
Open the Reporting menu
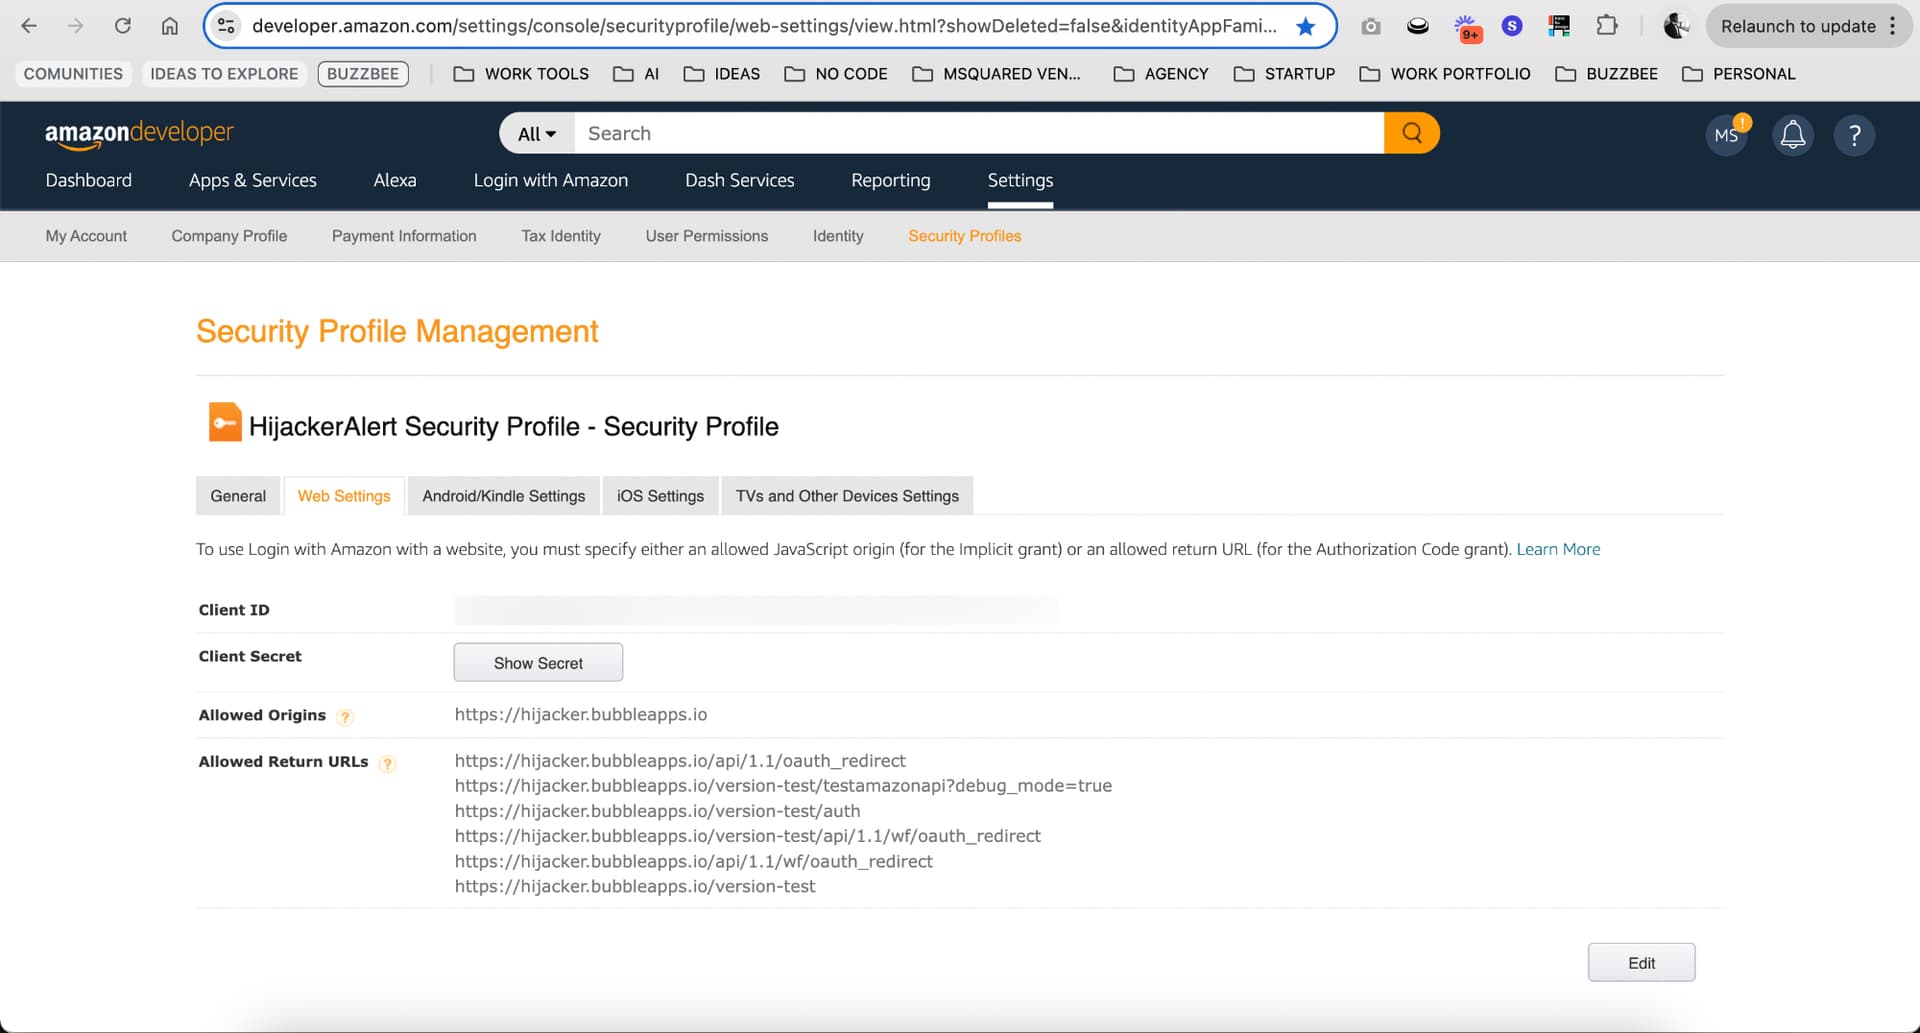(x=891, y=180)
